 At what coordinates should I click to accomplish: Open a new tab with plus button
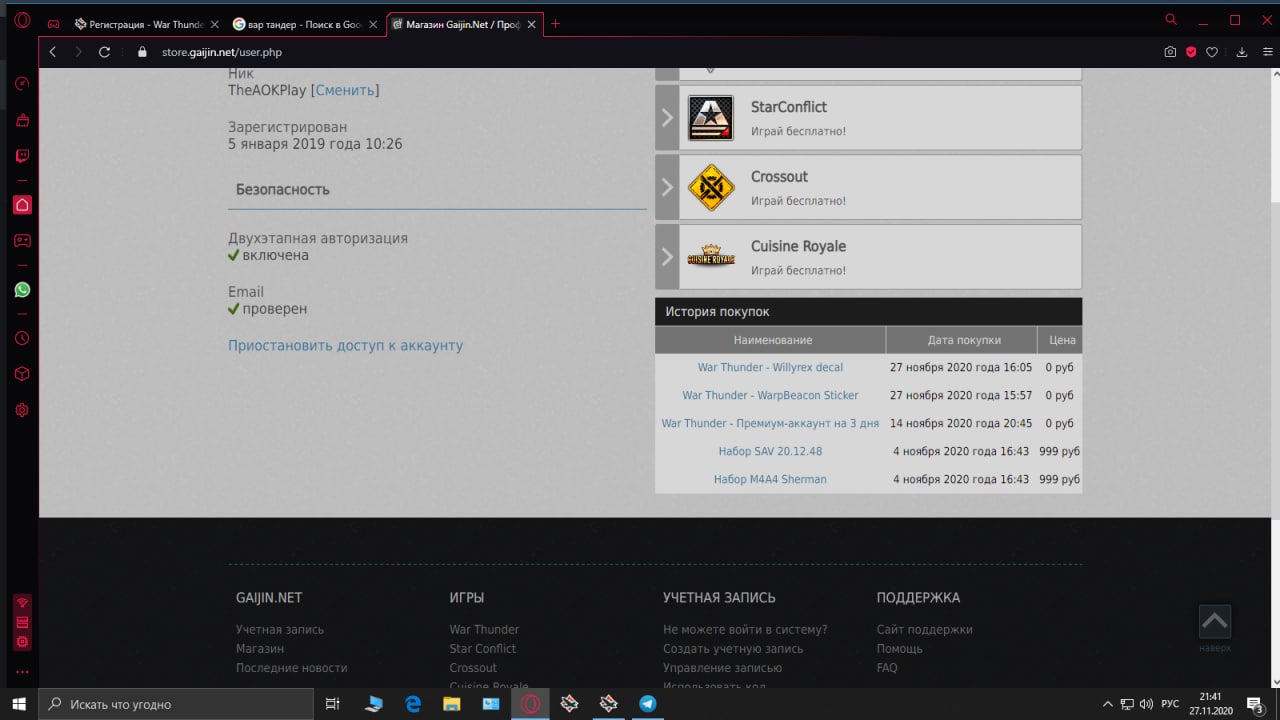[556, 24]
